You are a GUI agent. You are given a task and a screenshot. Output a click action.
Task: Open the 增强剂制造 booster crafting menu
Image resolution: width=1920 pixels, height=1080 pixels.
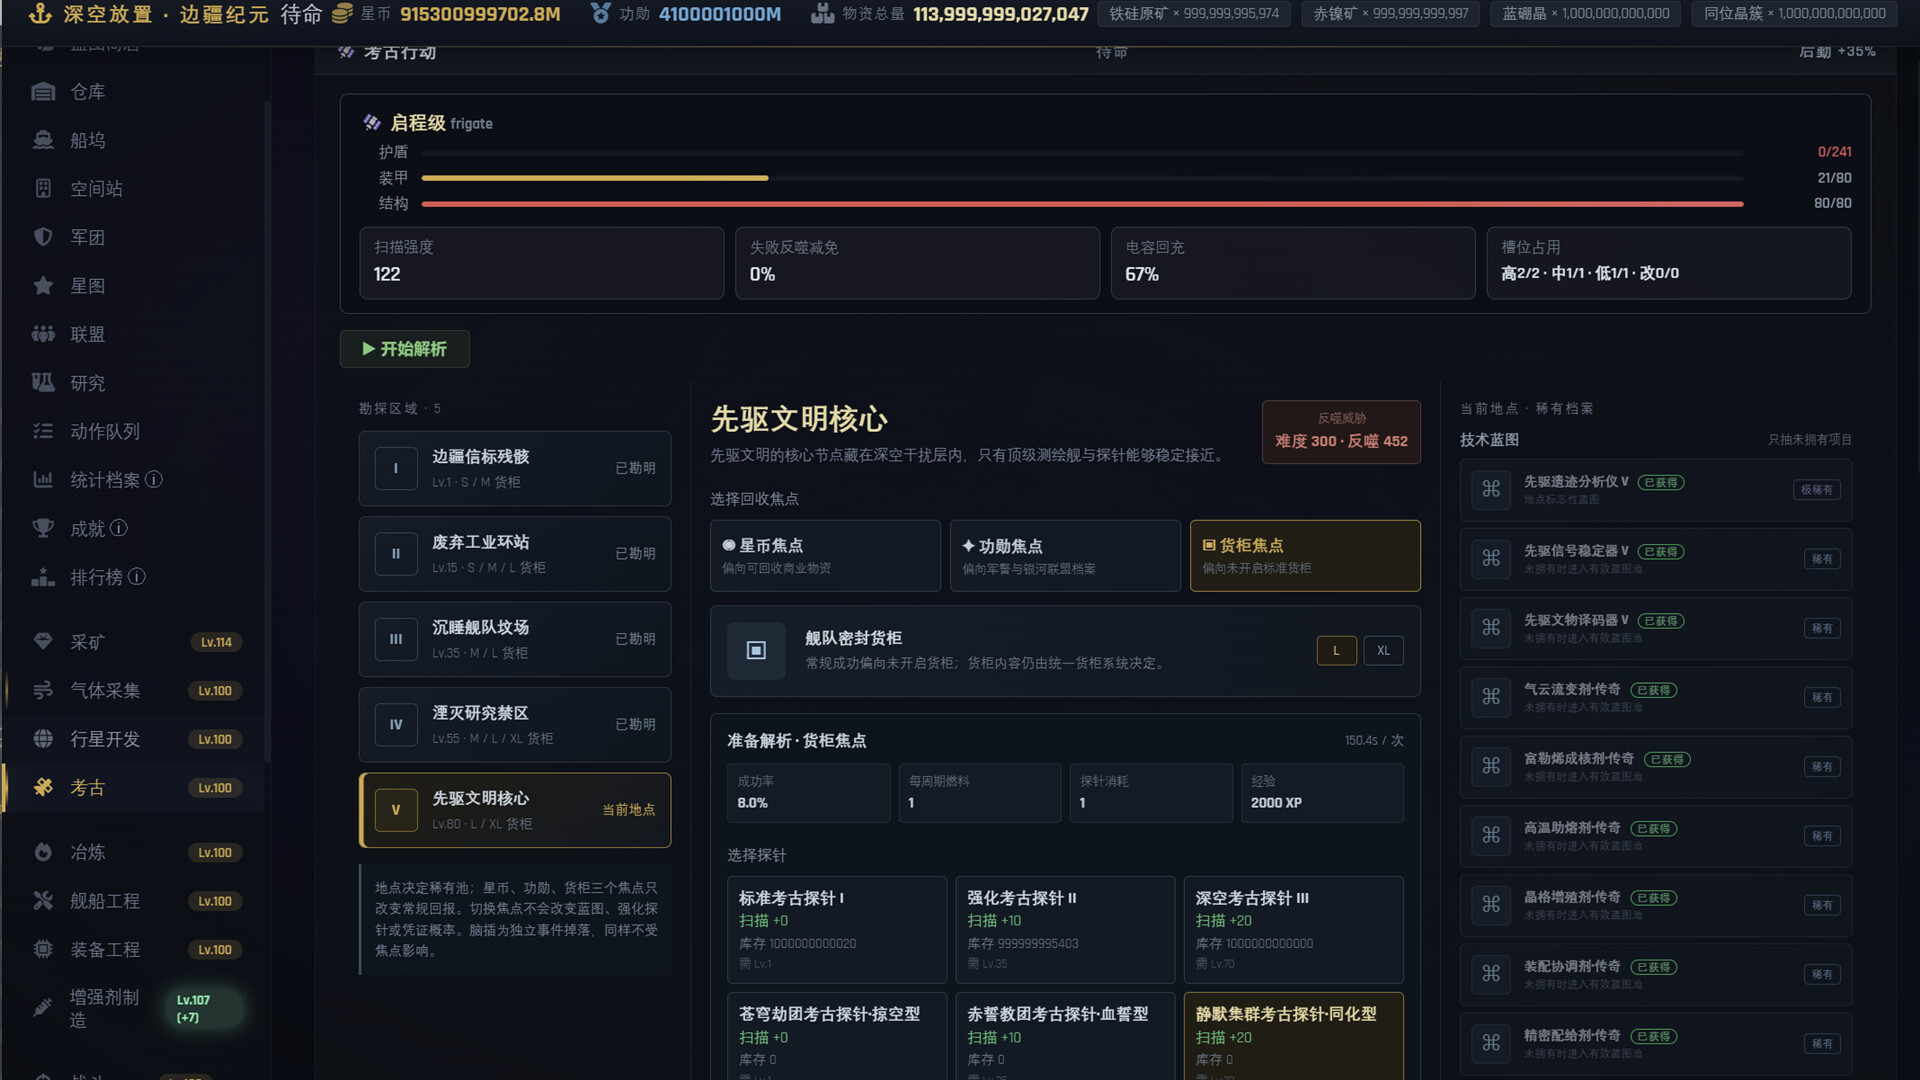coord(135,1008)
